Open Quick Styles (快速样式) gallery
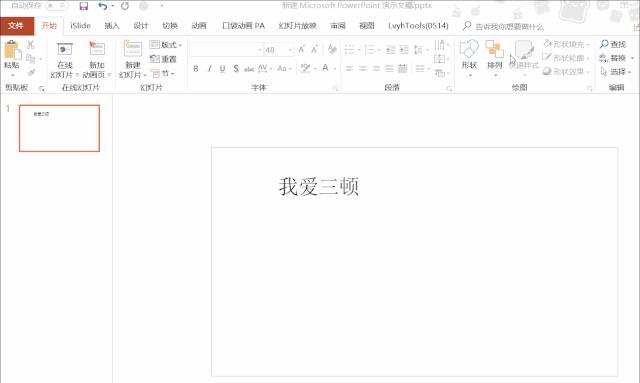 click(x=524, y=58)
